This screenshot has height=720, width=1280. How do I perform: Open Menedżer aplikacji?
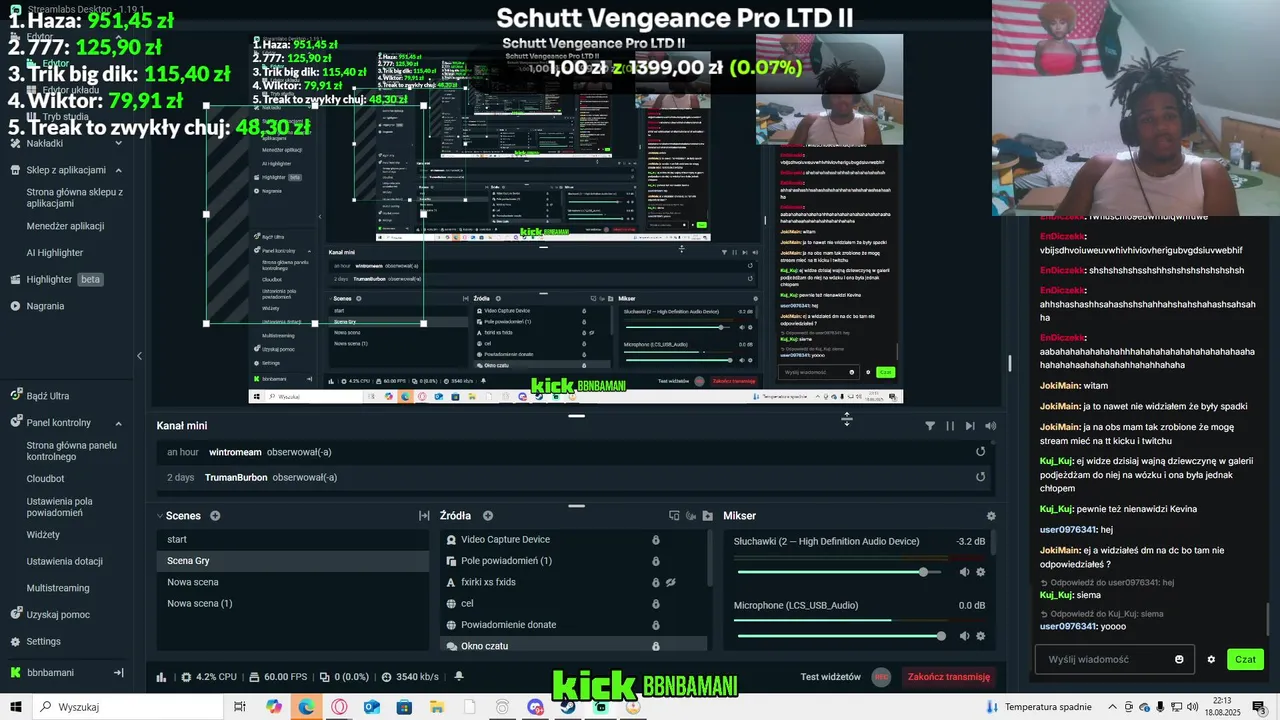[65, 226]
